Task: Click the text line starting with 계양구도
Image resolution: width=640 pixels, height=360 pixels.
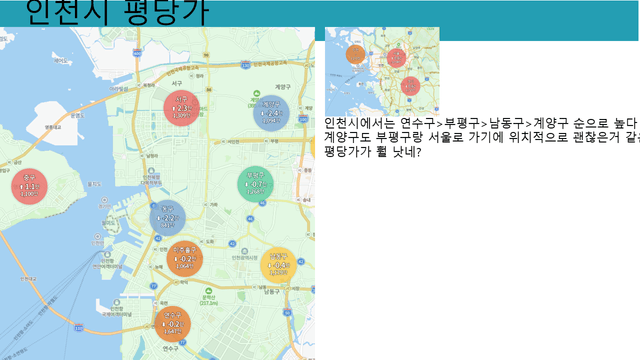Action: (482, 137)
